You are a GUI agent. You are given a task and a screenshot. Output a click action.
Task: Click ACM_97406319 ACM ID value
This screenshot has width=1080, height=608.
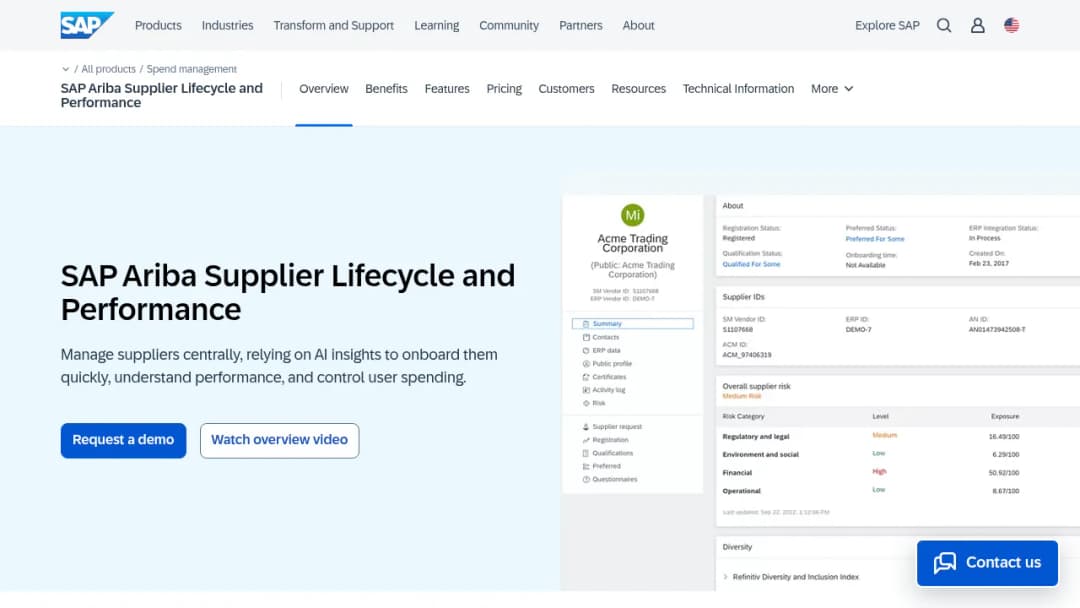747,355
